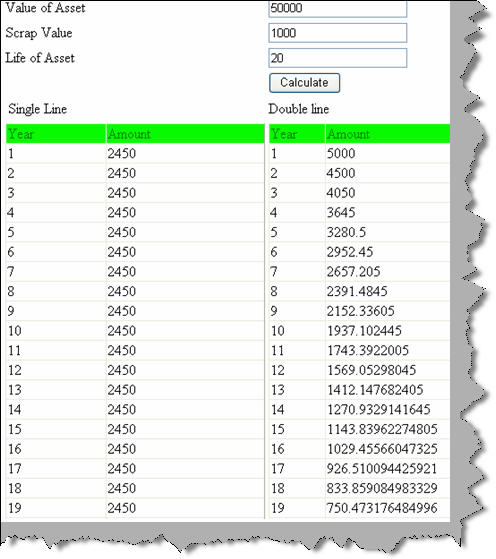The image size is (496, 559).
Task: Click year 5 in the Single Line table
Action: (56, 232)
